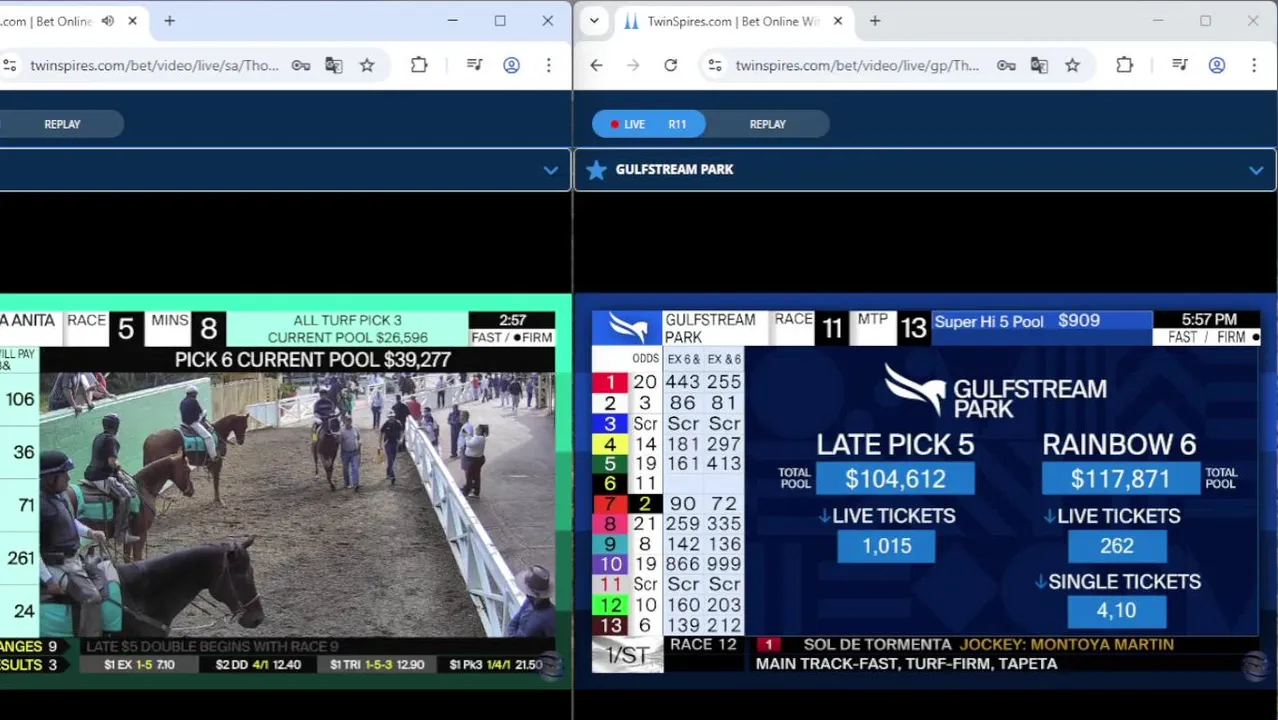Screen dimensions: 1278x720
Task: Close the left window's TwinSpires tab
Action: (x=132, y=21)
